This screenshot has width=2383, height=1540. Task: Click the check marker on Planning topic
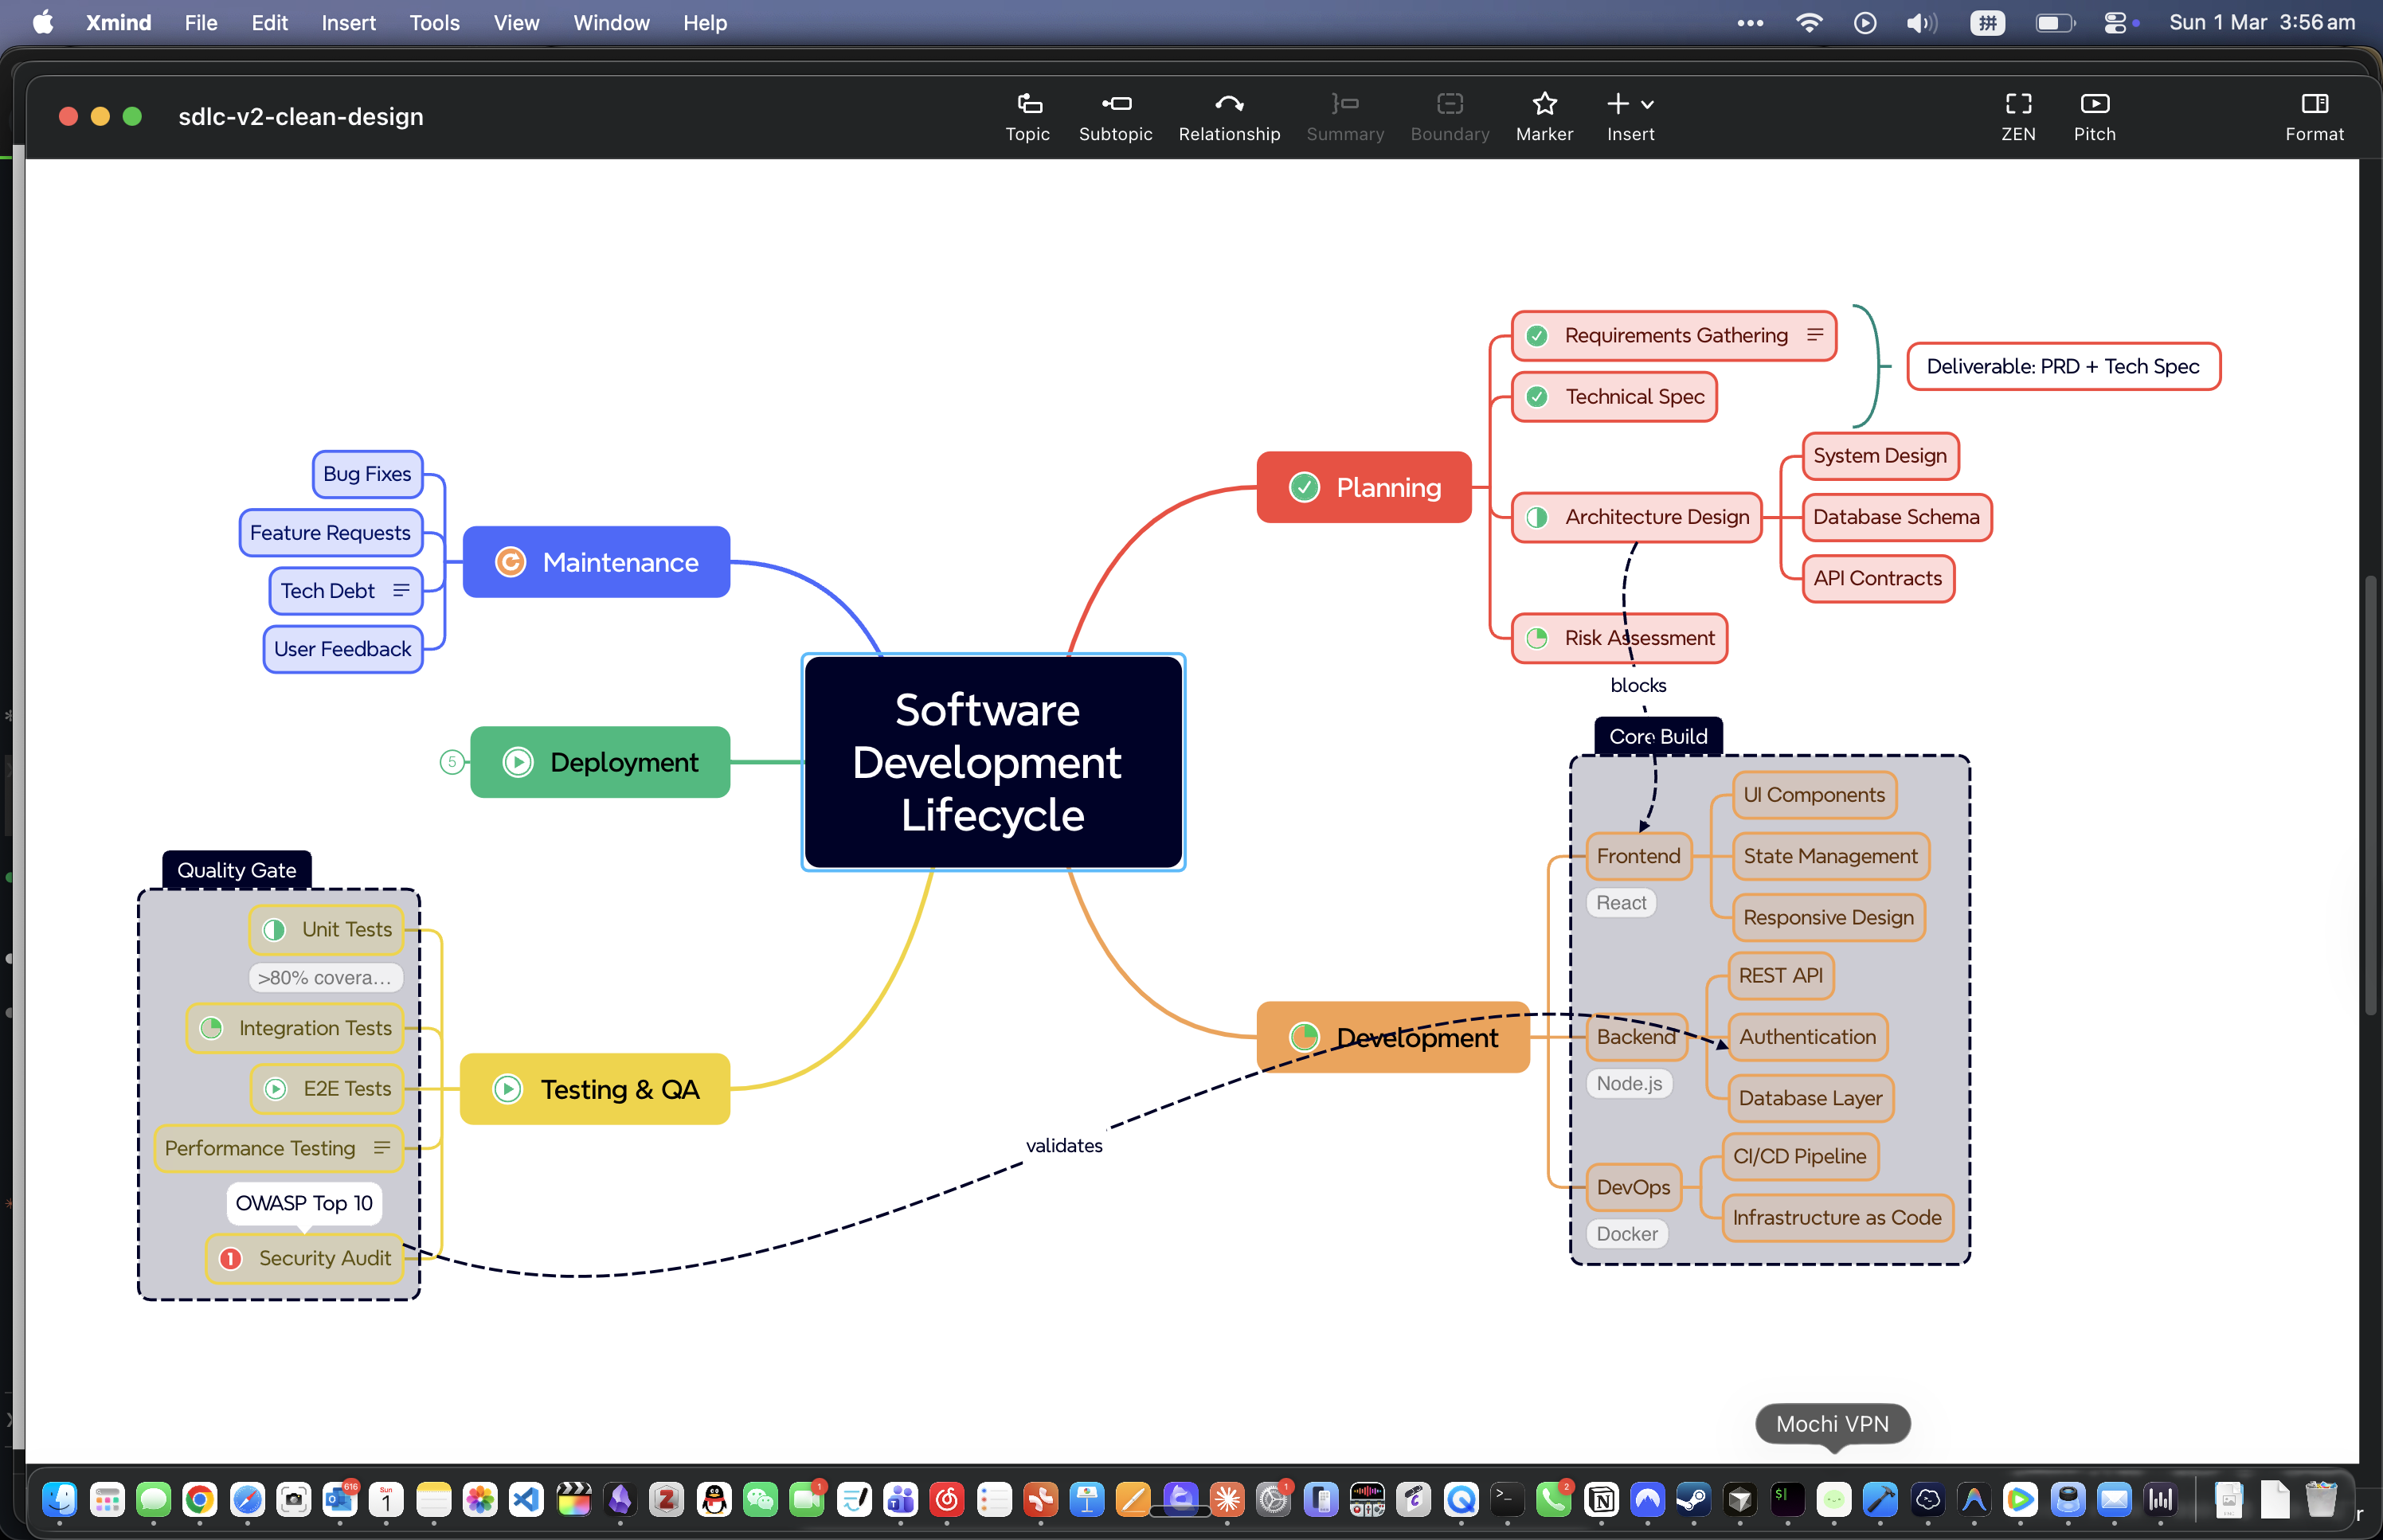1304,487
